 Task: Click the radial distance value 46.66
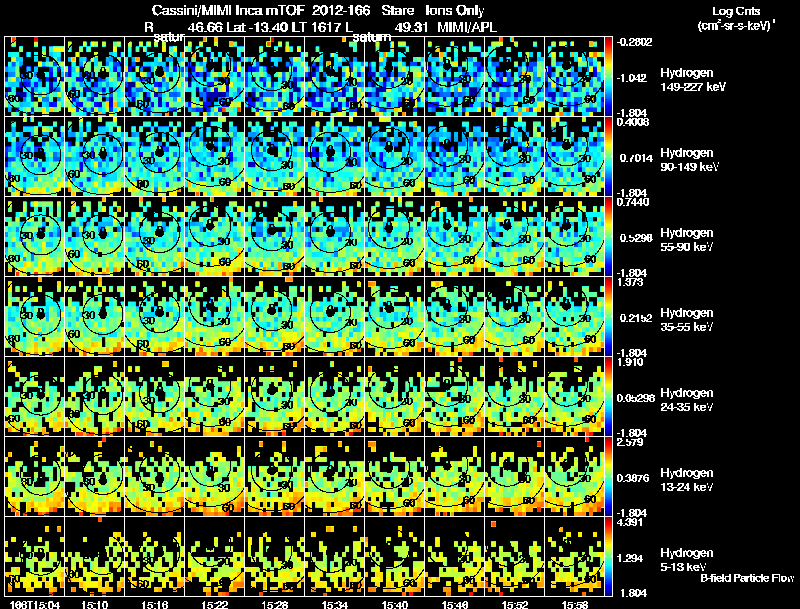205,28
